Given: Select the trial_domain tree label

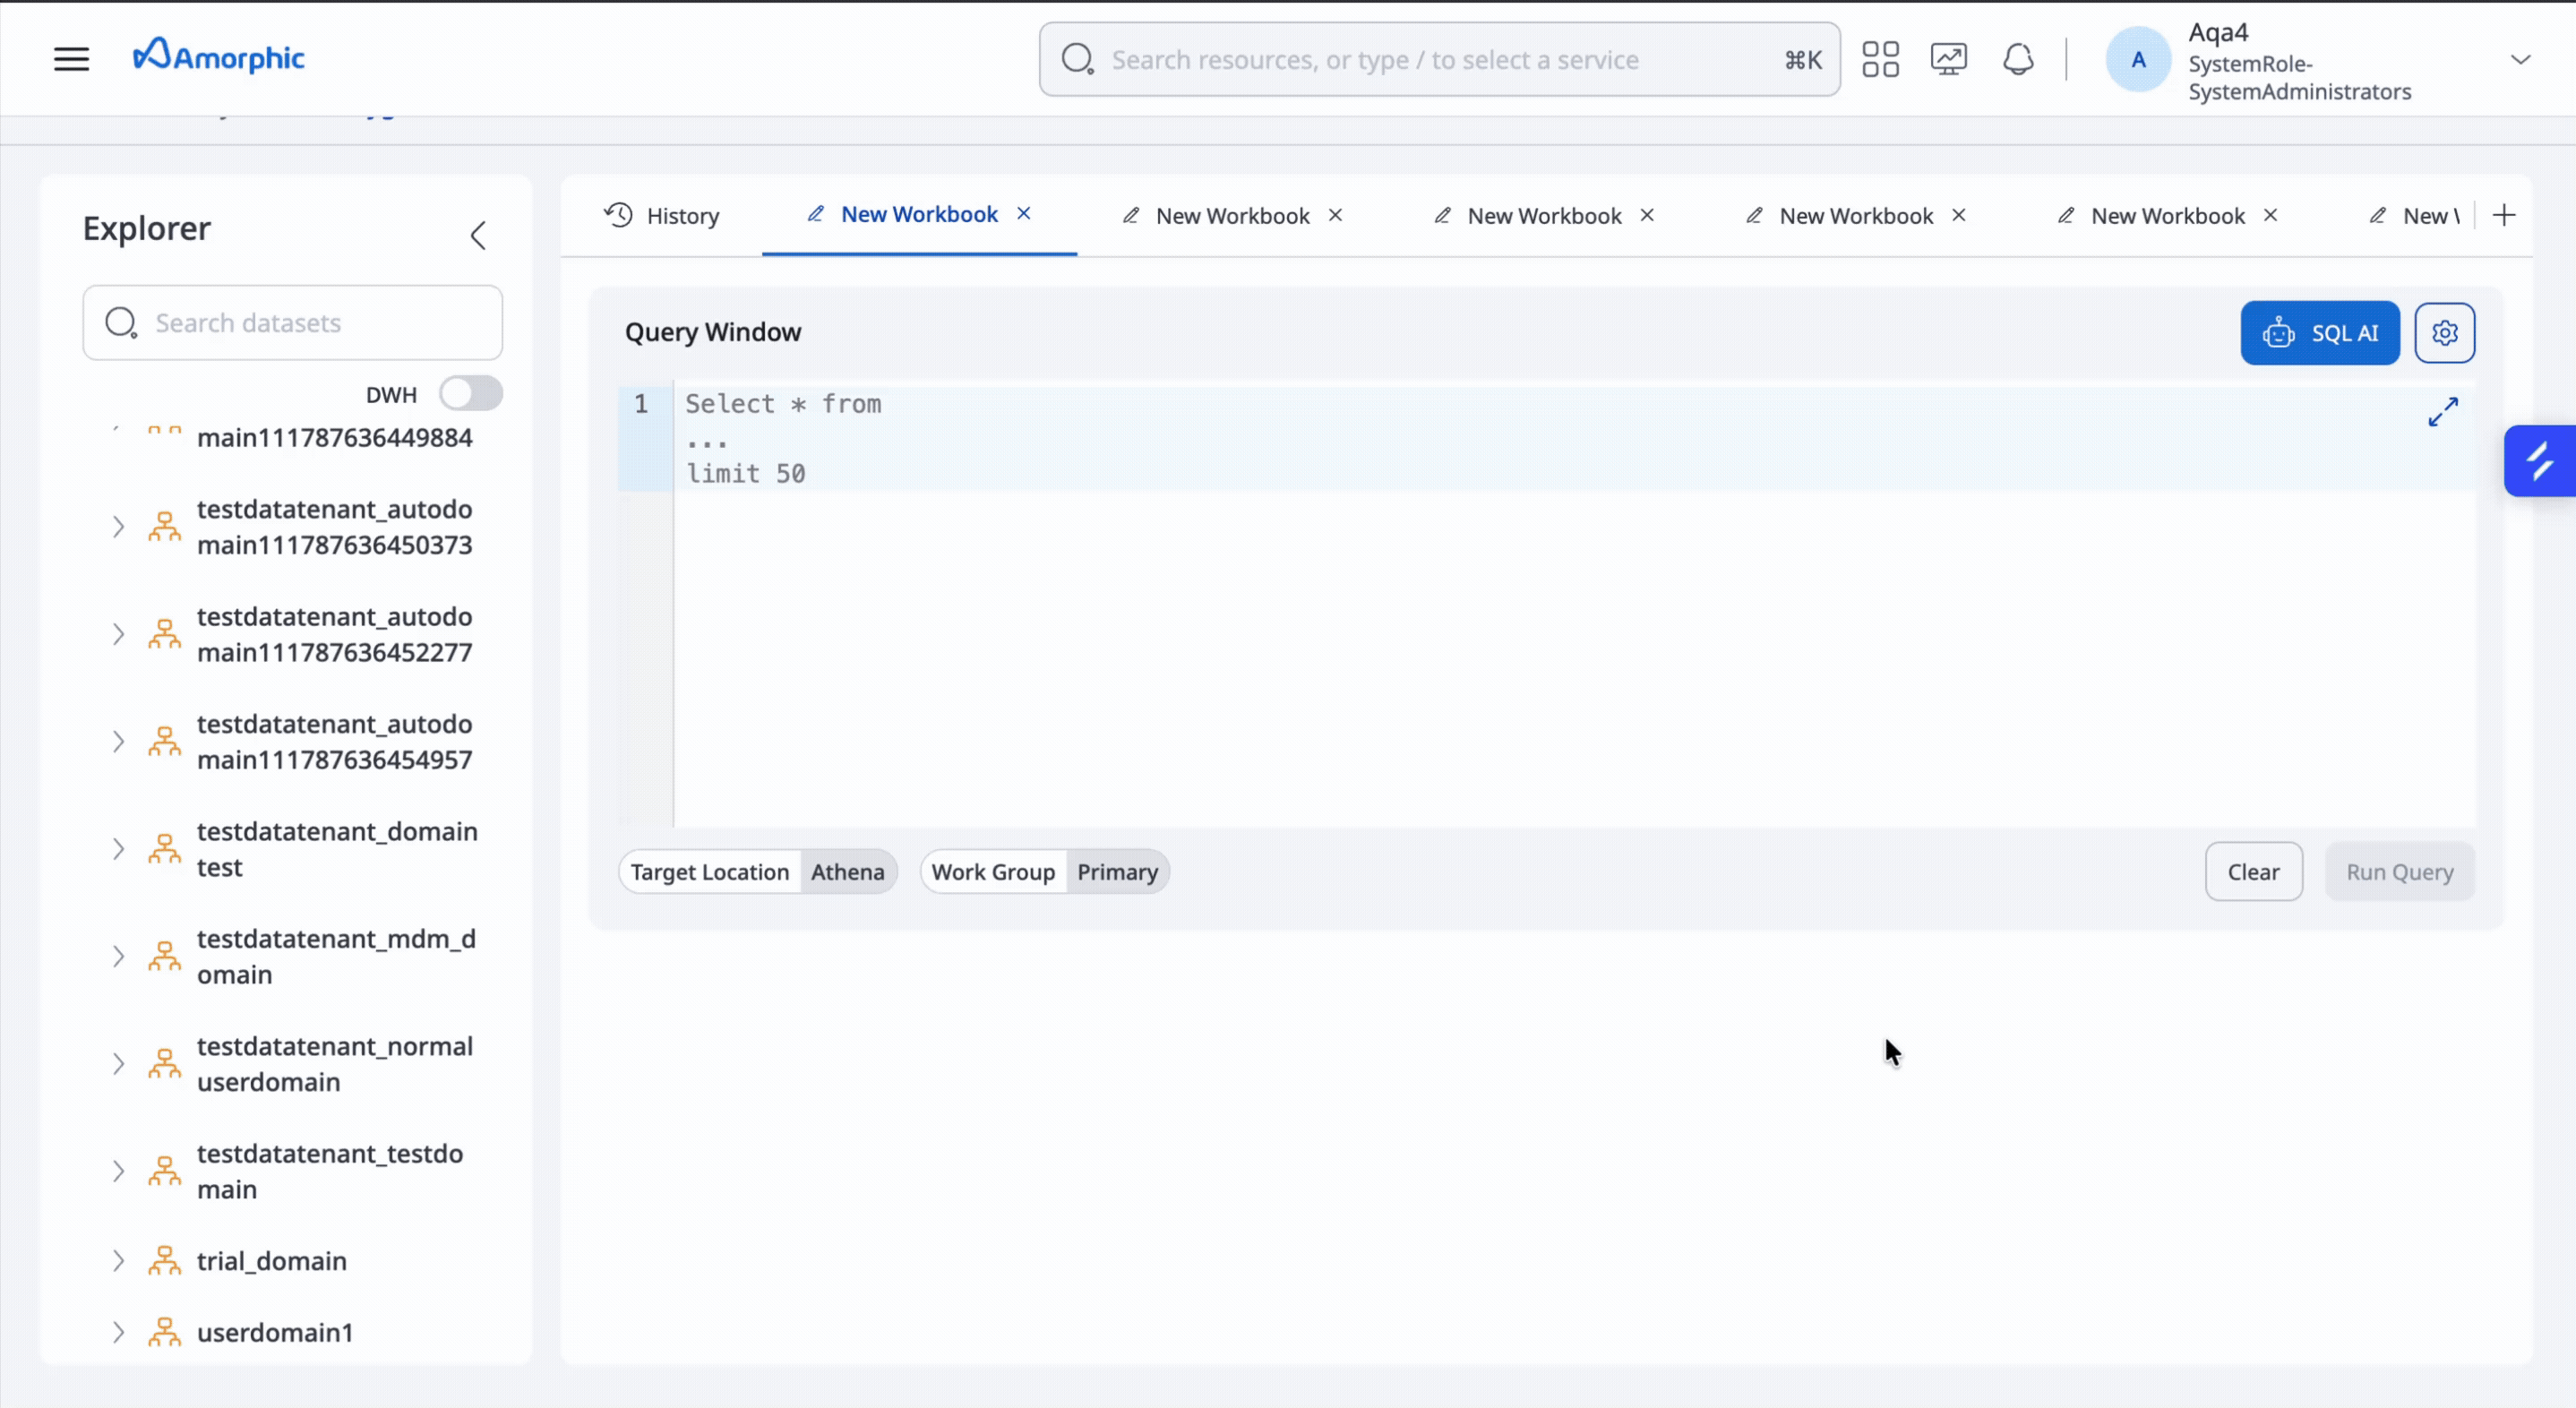Looking at the screenshot, I should click(x=272, y=1261).
